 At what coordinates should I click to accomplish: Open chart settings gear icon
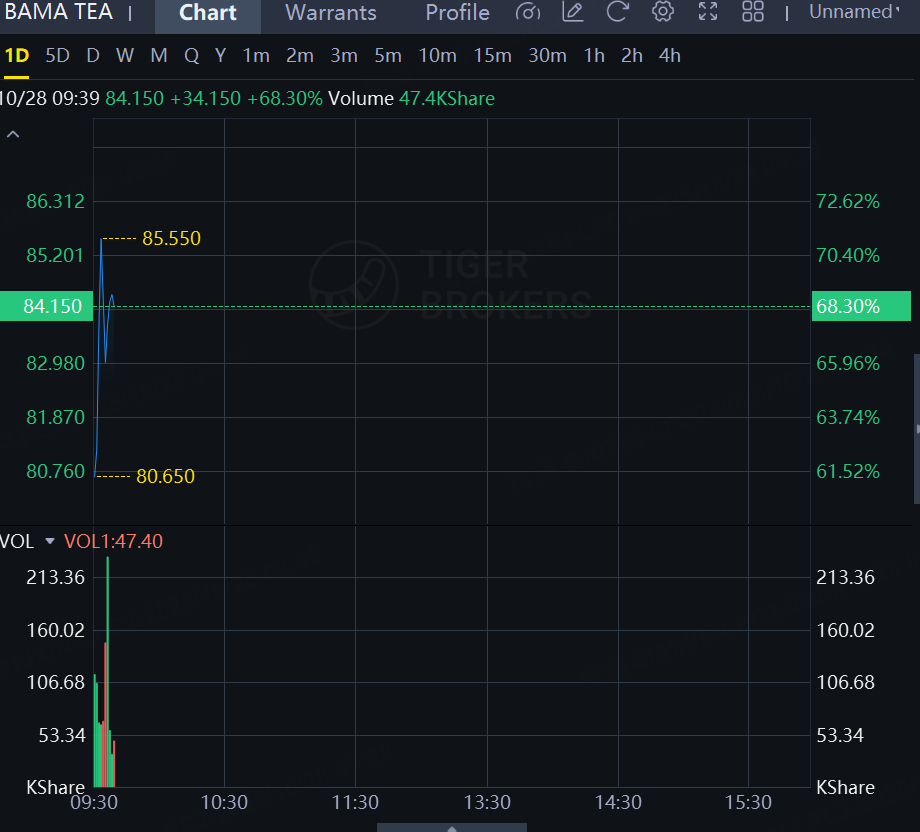tap(662, 12)
